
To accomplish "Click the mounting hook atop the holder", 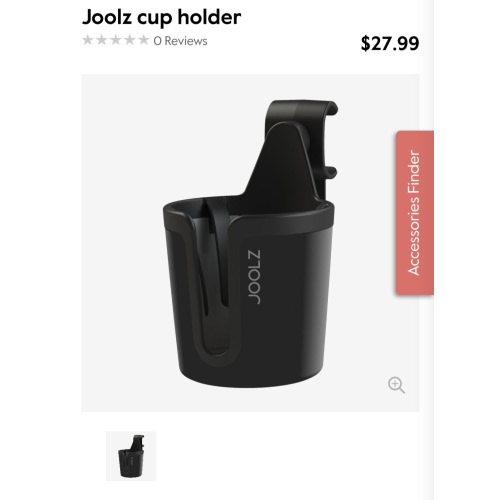I will pyautogui.click(x=302, y=112).
